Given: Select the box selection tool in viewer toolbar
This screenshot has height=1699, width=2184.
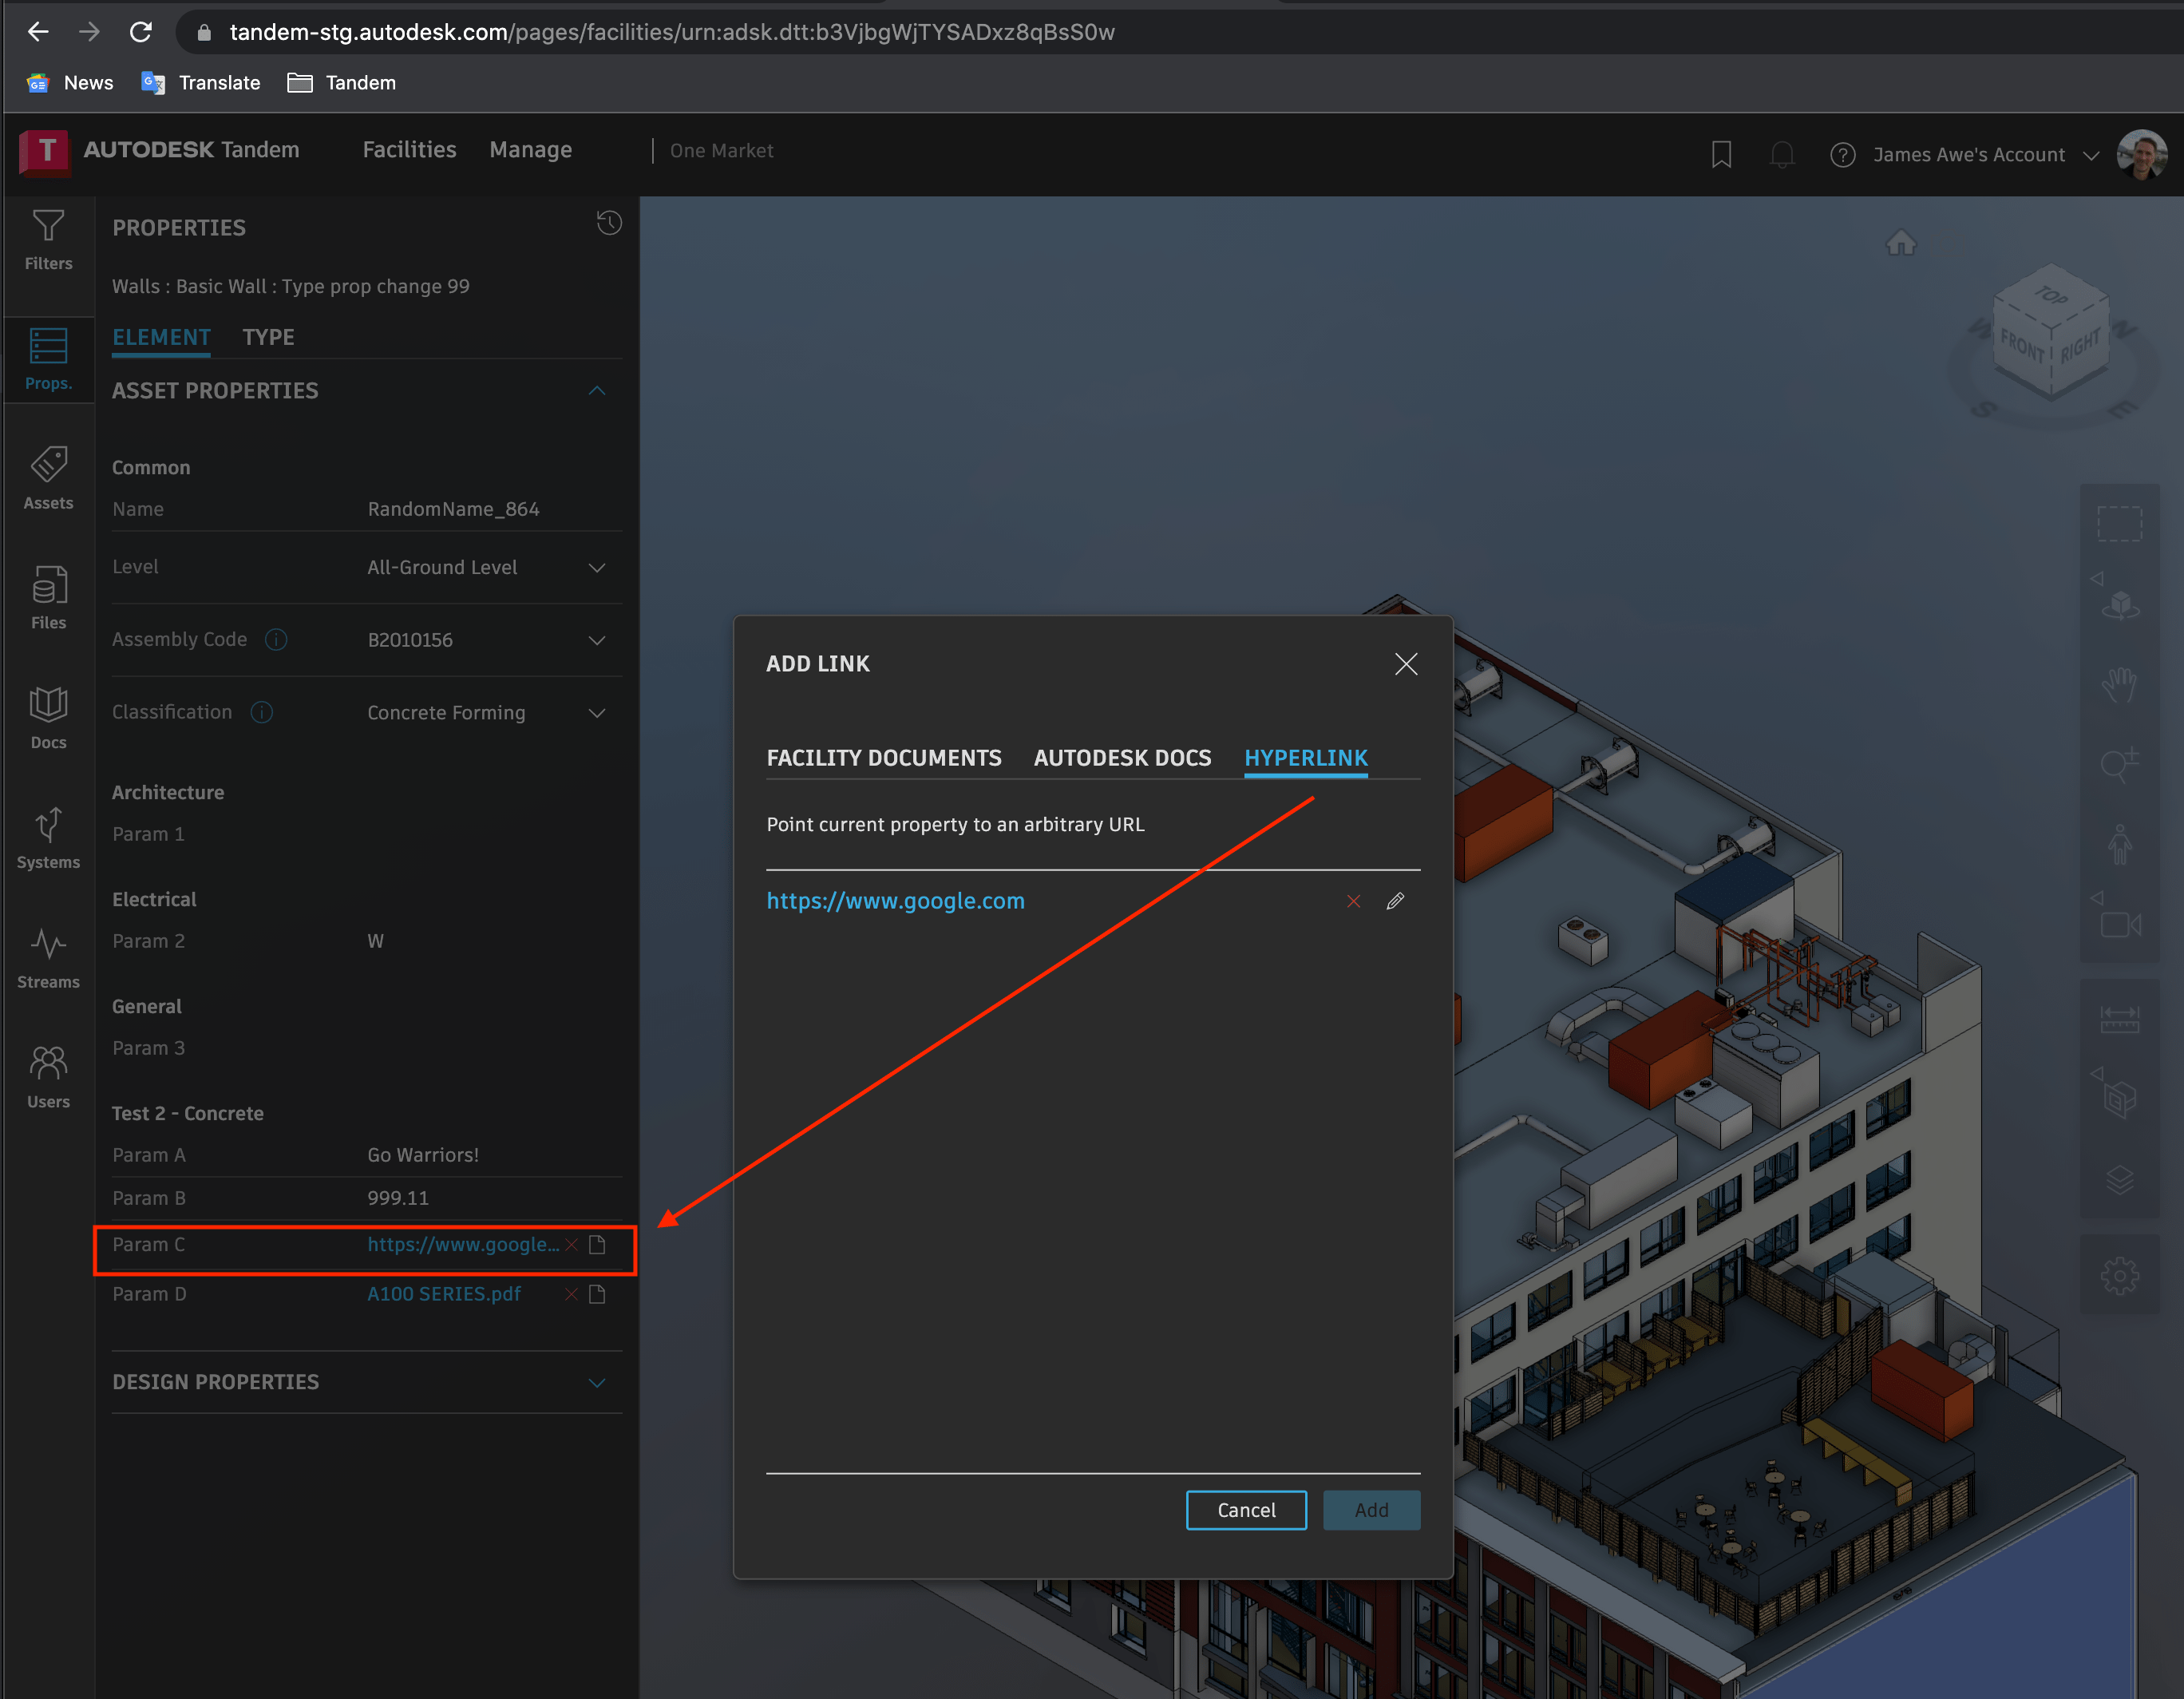Looking at the screenshot, I should click(x=2119, y=523).
